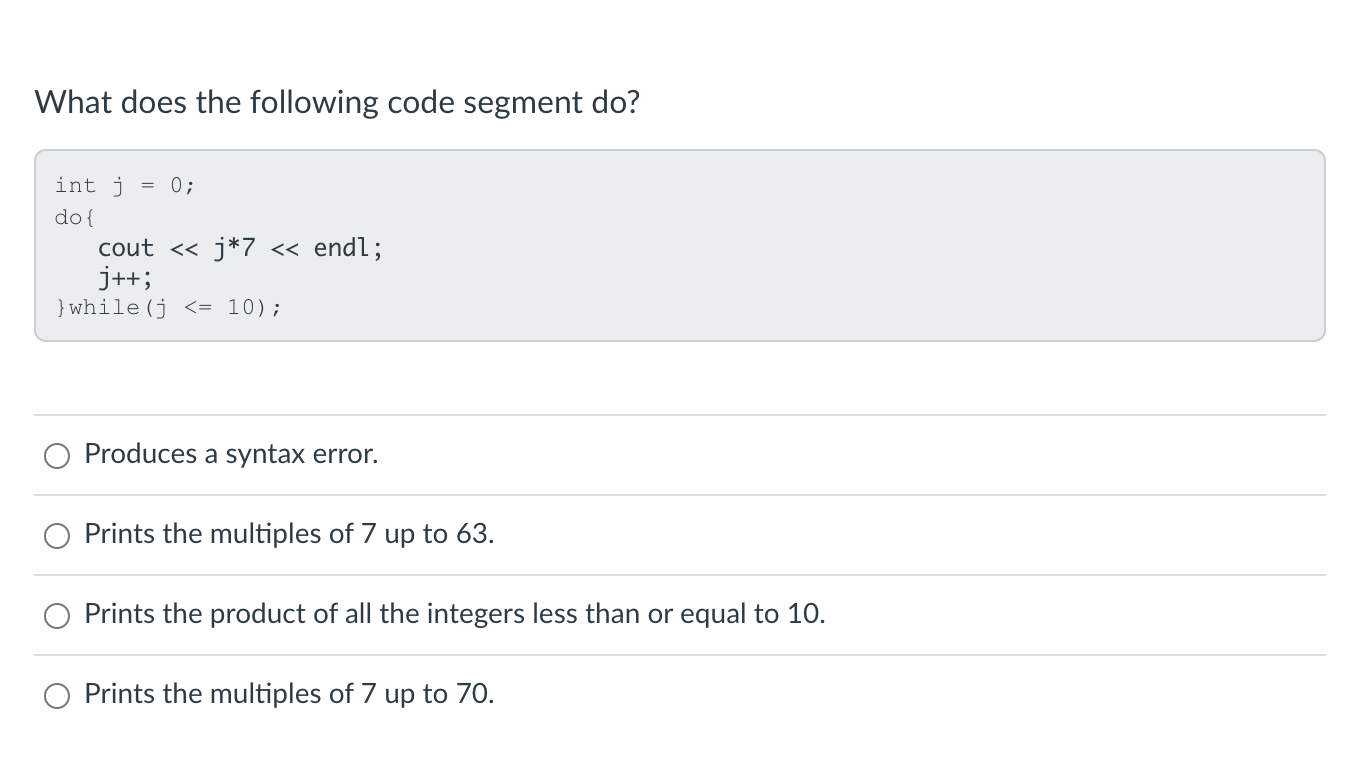Click inside the gray code block
The height and width of the screenshot is (768, 1362).
tap(680, 245)
